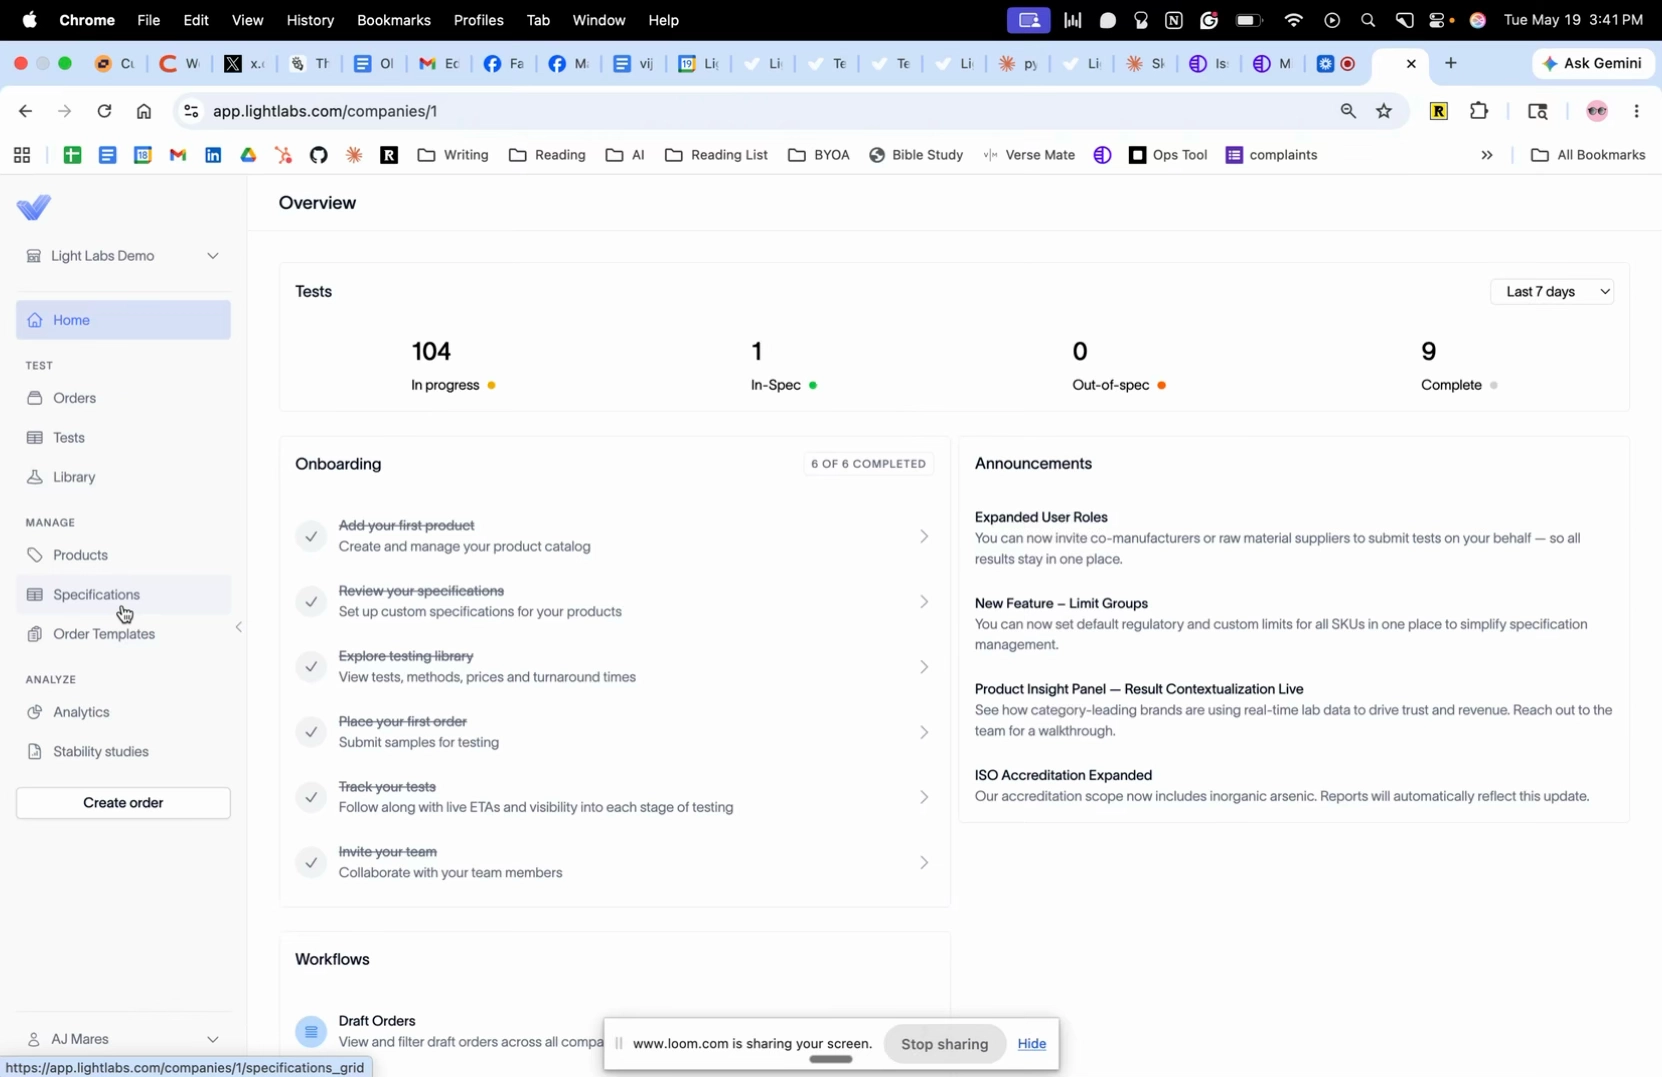1662x1077 pixels.
Task: Click the 9 Complete tests stat
Action: click(x=1460, y=365)
